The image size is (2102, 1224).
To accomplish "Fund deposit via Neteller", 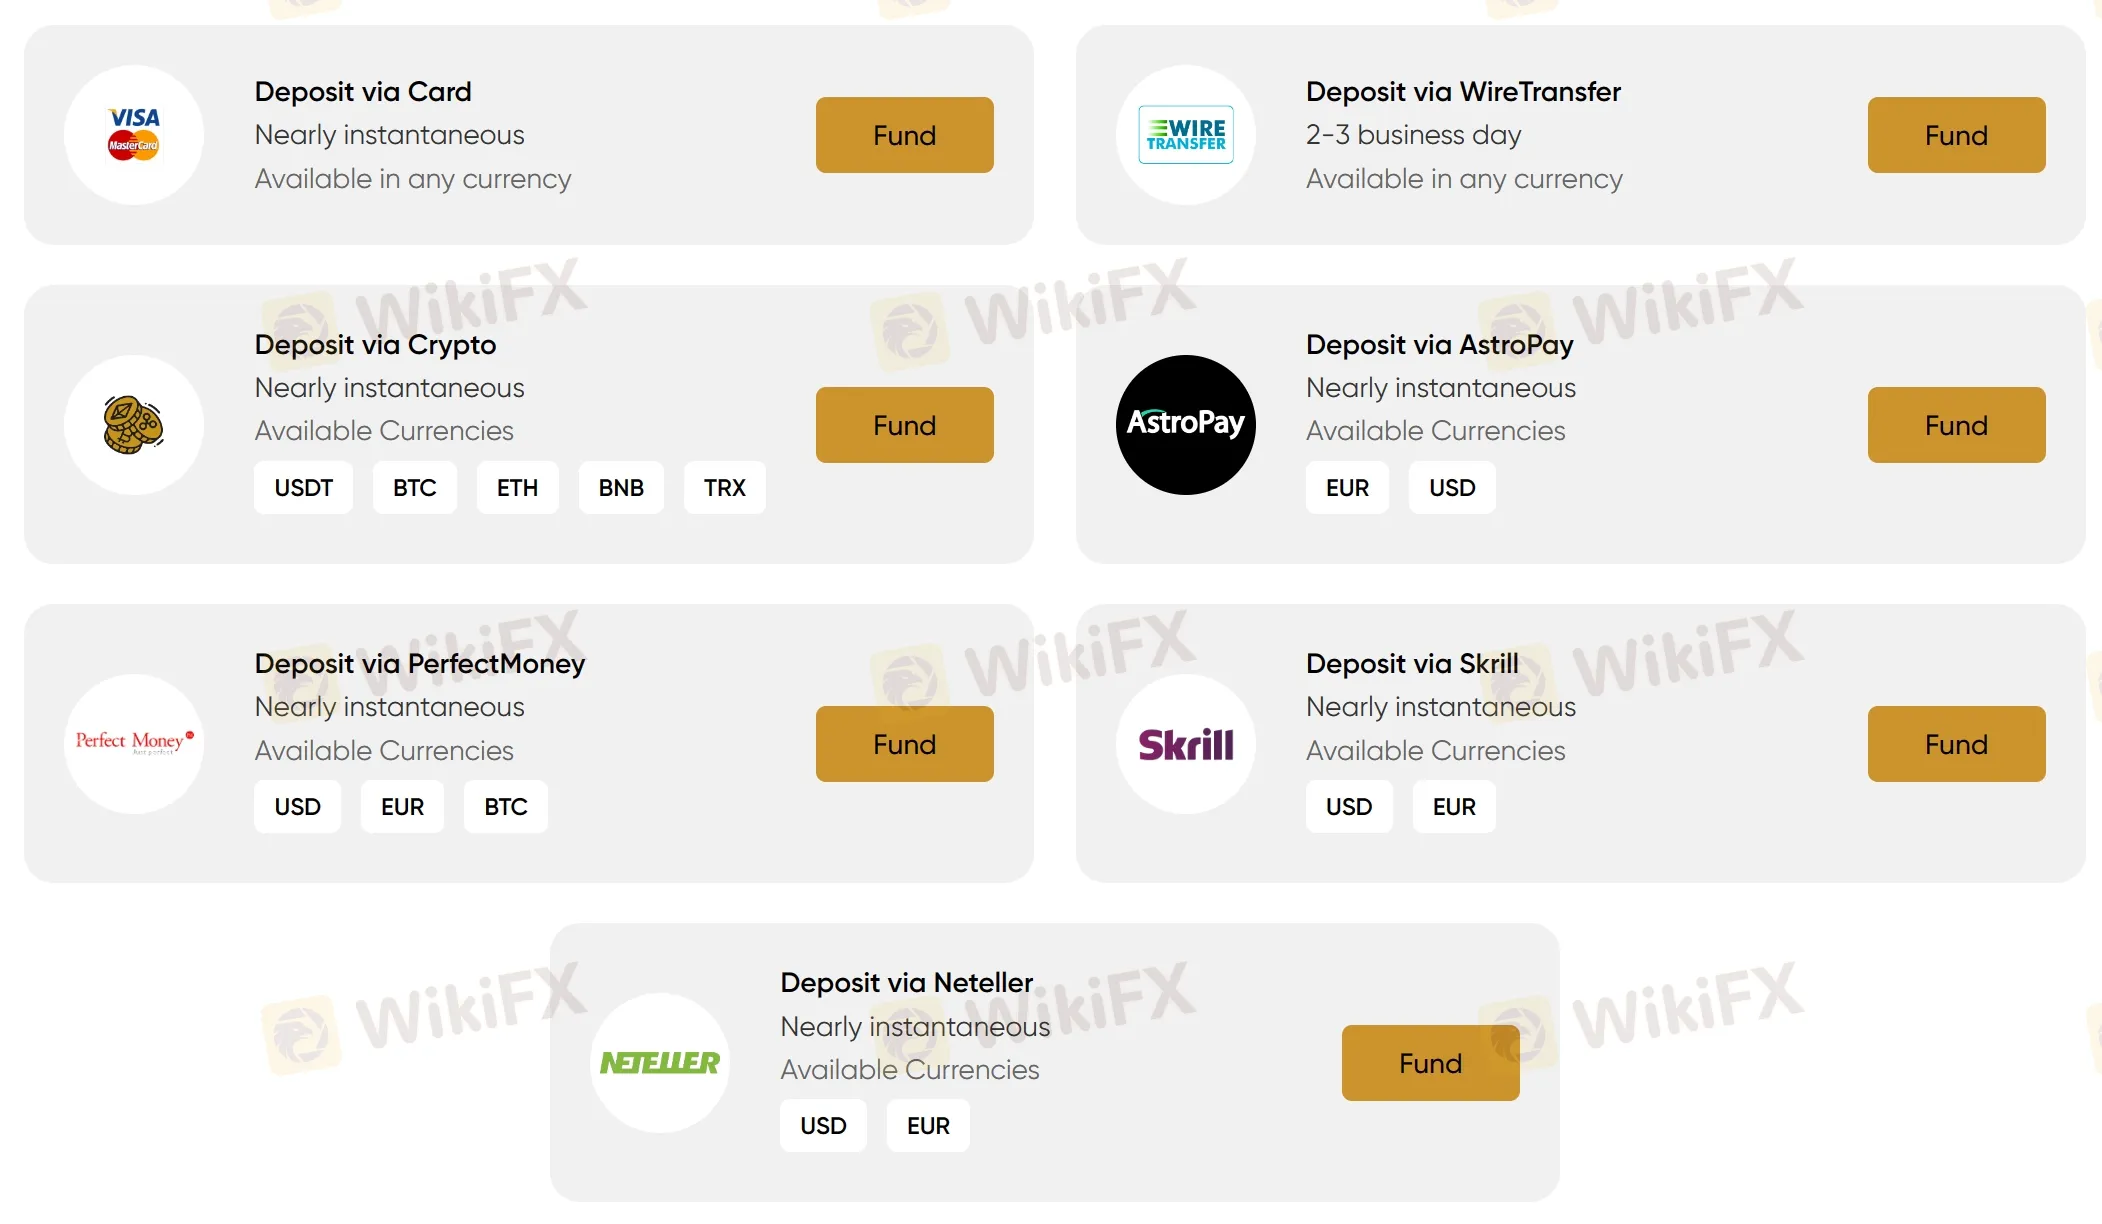I will click(1431, 1063).
